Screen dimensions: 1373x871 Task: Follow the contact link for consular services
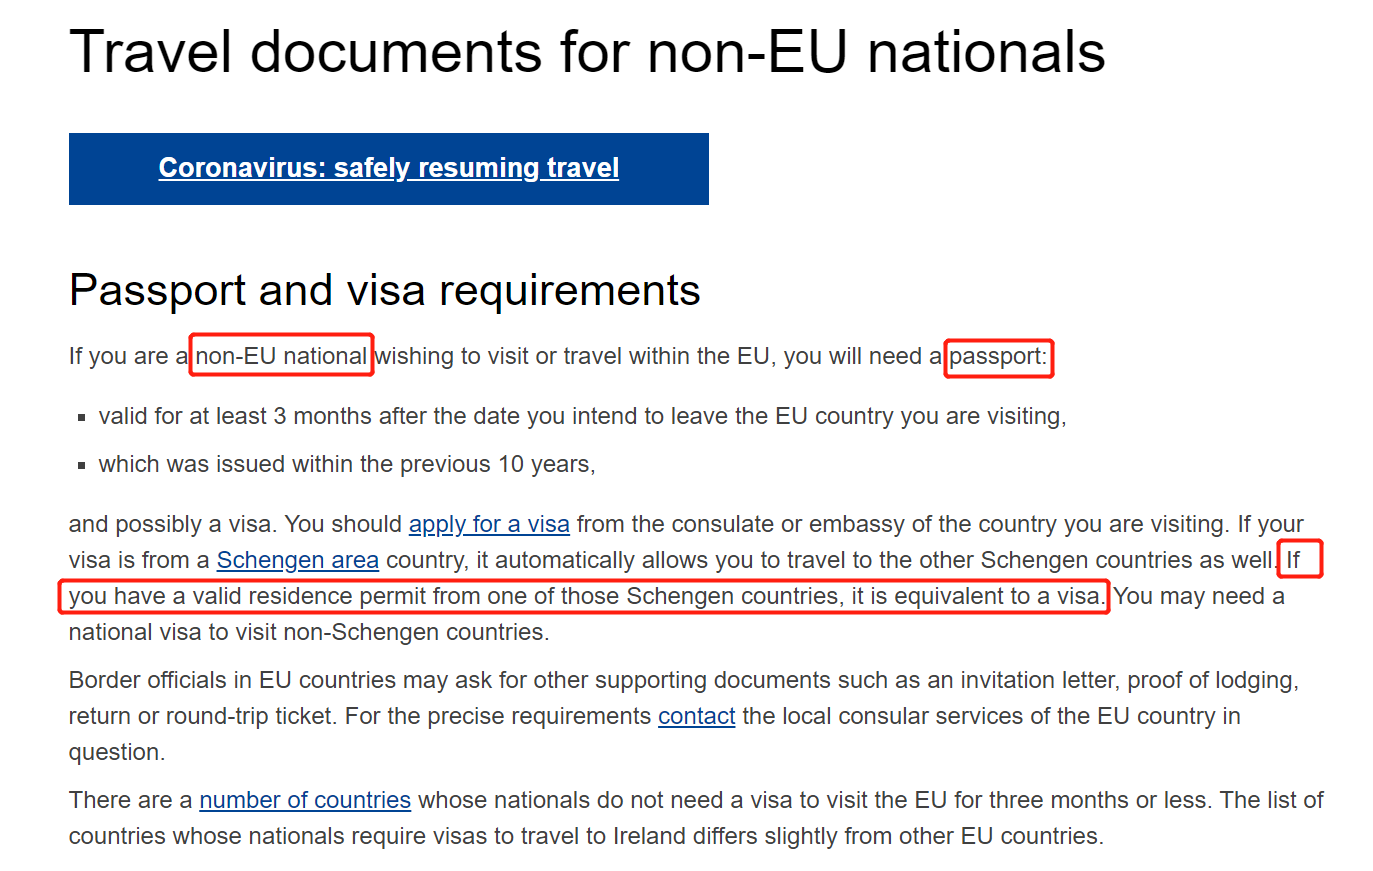click(696, 716)
